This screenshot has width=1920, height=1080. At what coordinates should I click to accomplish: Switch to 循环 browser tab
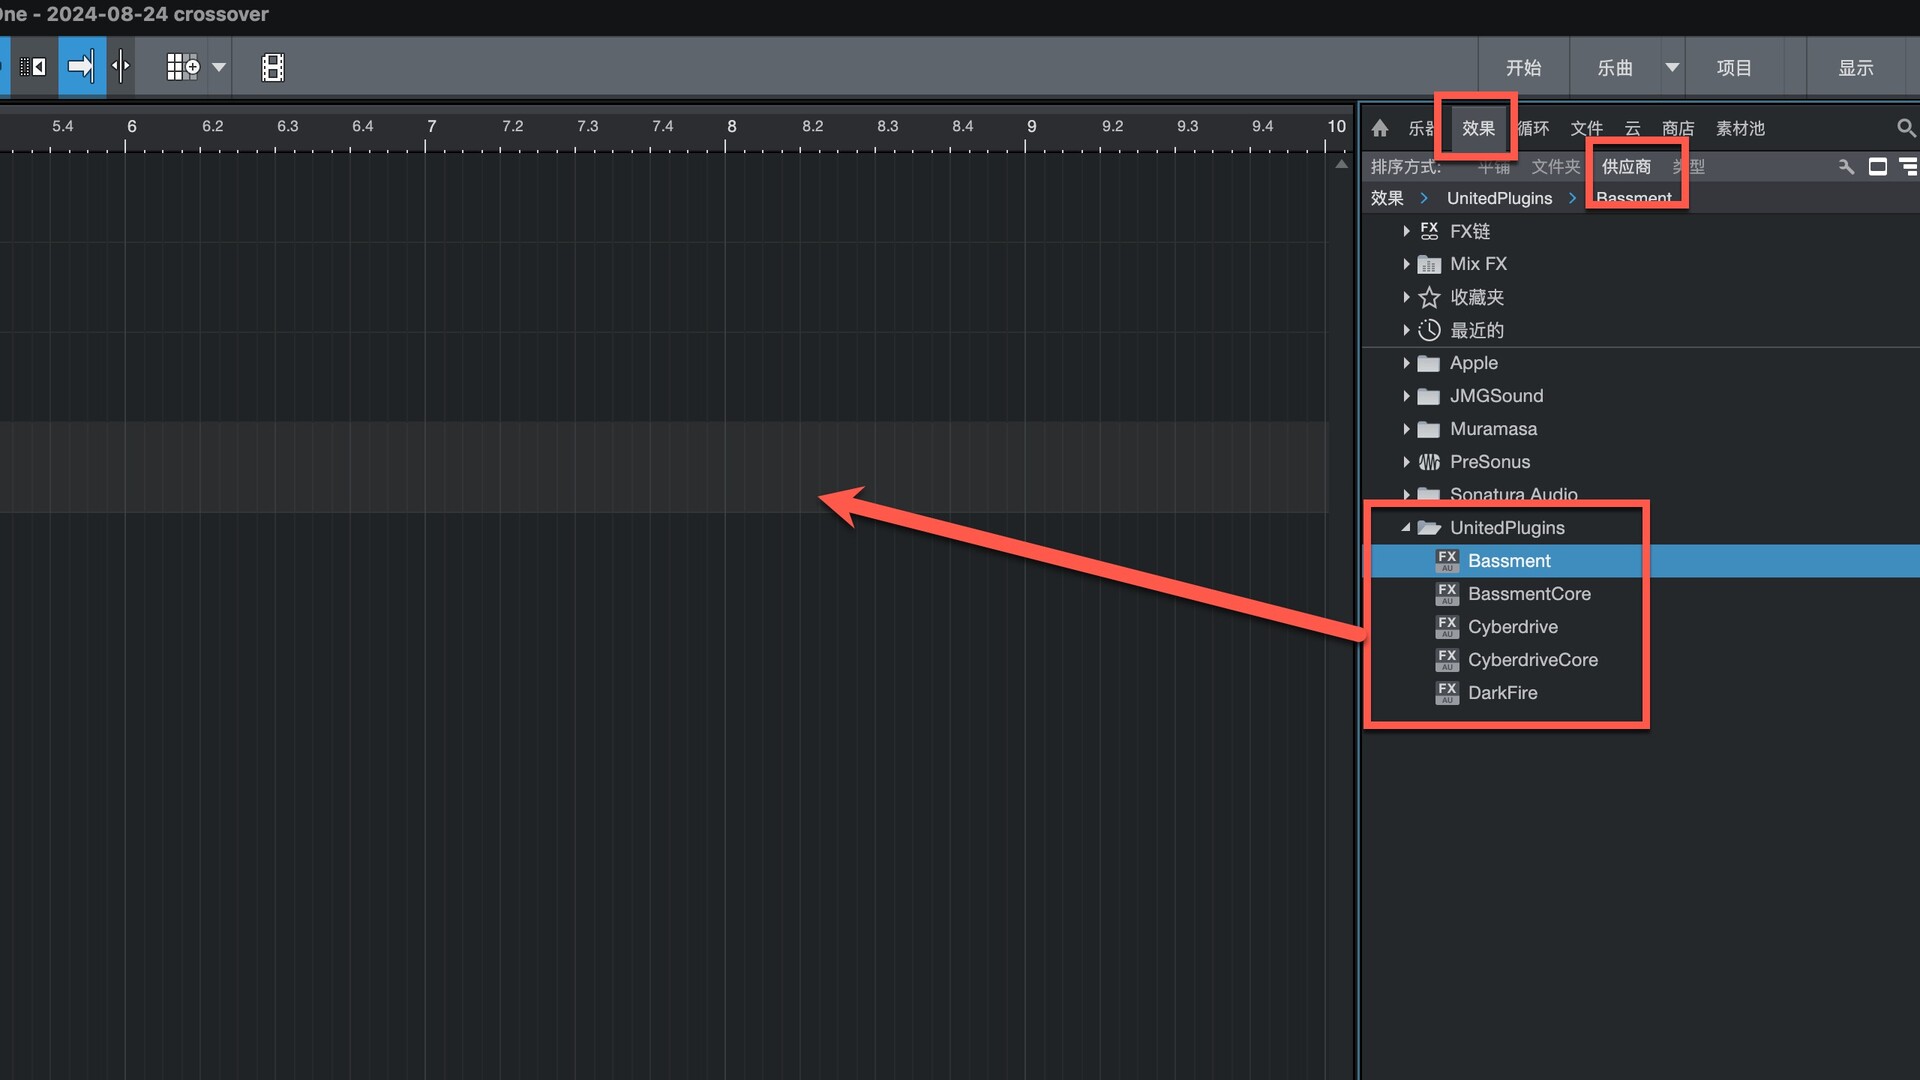click(x=1534, y=128)
